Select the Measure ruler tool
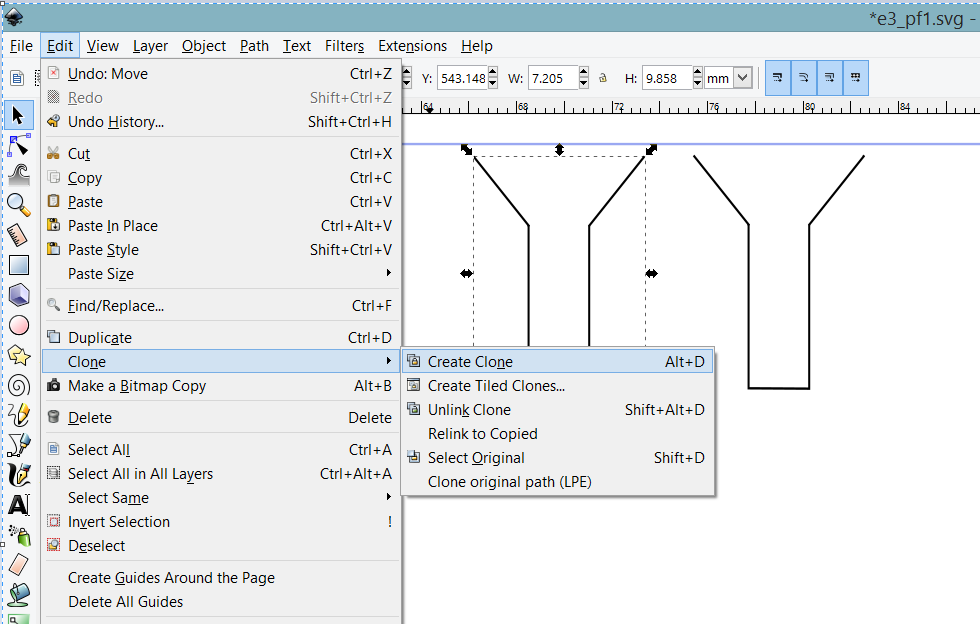The image size is (980, 624). point(19,235)
